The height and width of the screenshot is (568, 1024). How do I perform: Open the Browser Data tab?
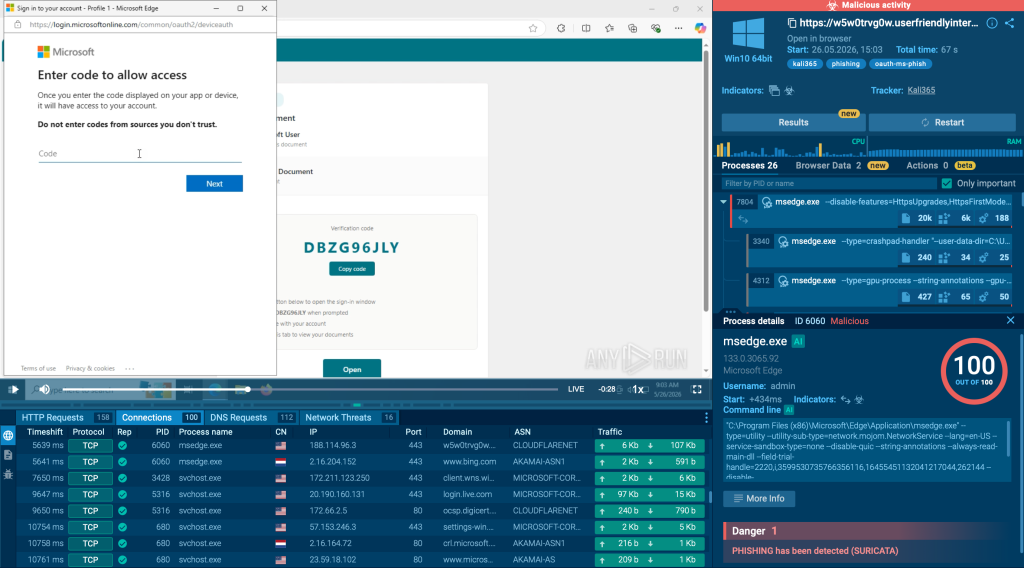pyautogui.click(x=842, y=166)
